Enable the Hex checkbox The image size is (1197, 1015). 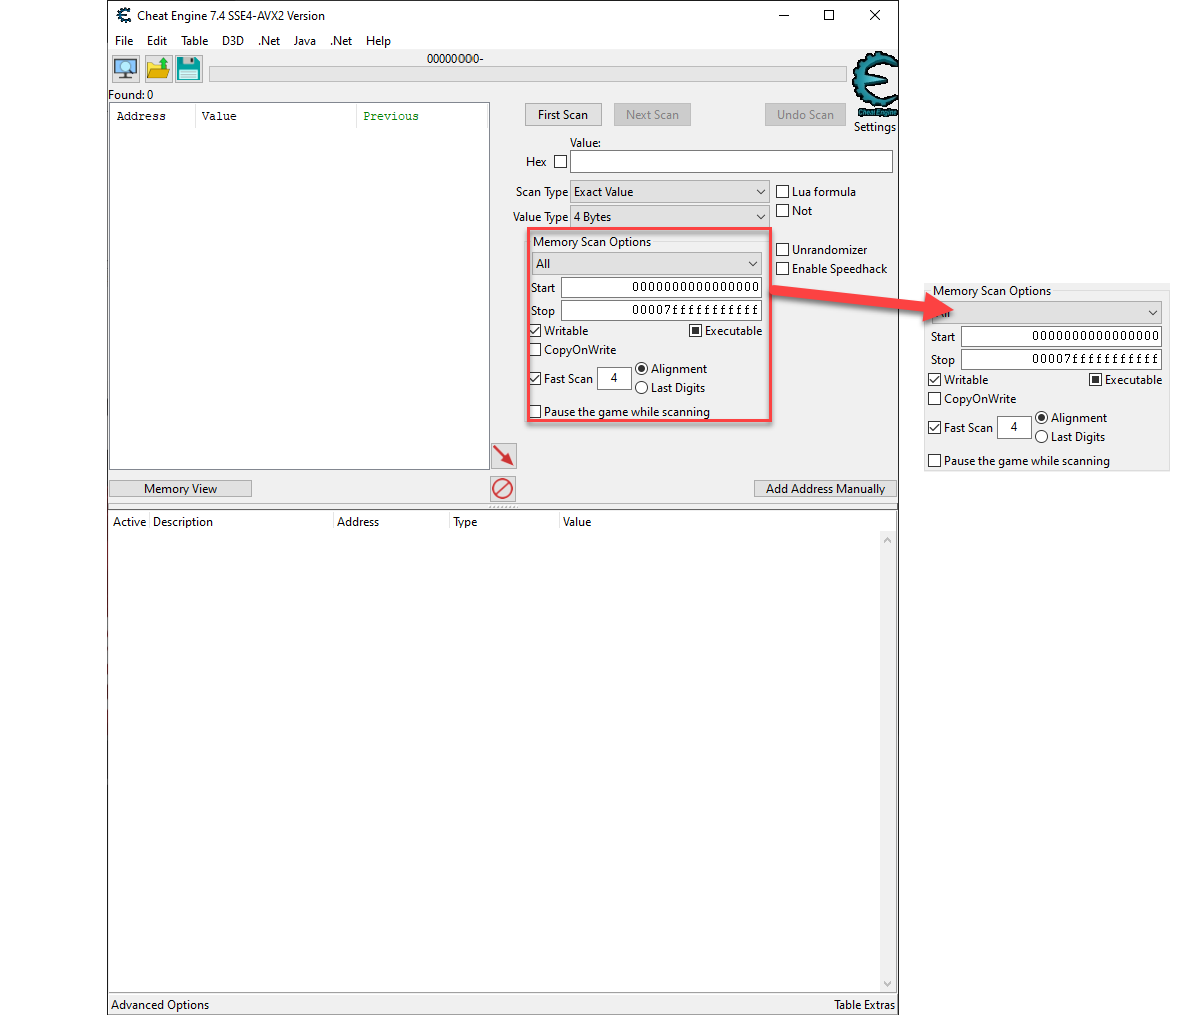[x=560, y=162]
